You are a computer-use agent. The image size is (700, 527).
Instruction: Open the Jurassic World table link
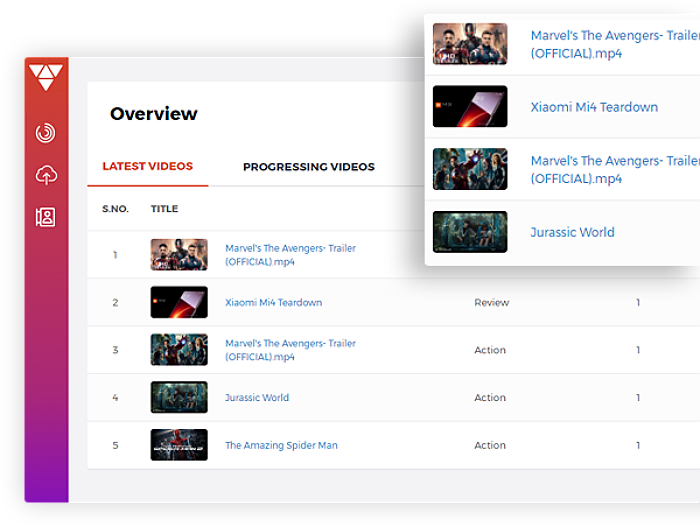point(257,397)
